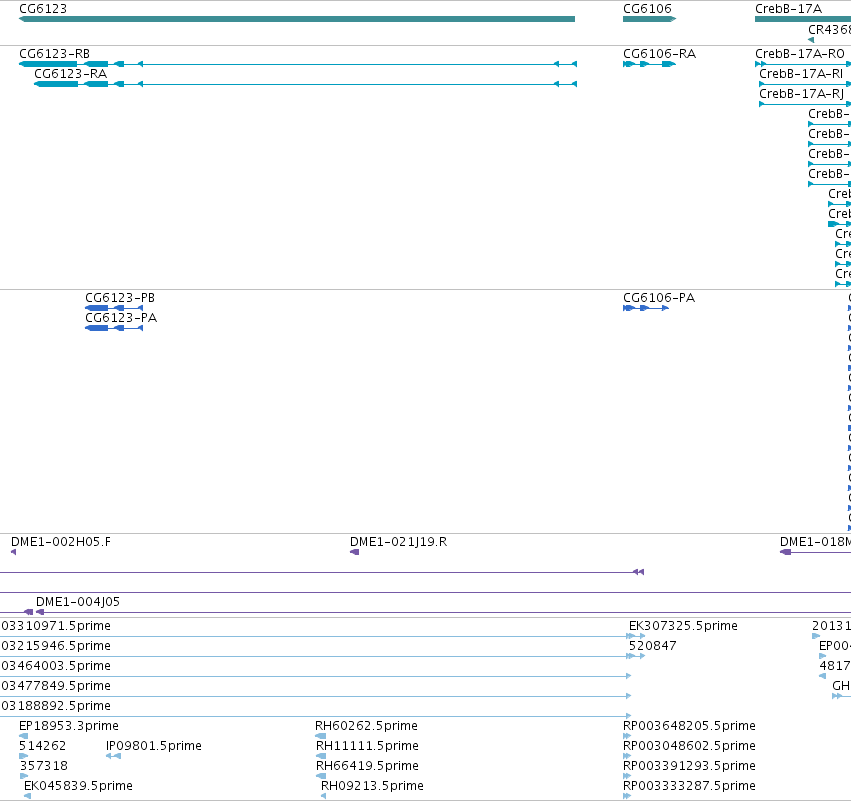The image size is (851, 801).
Task: Select DME1-004J05 label
Action: [78, 602]
